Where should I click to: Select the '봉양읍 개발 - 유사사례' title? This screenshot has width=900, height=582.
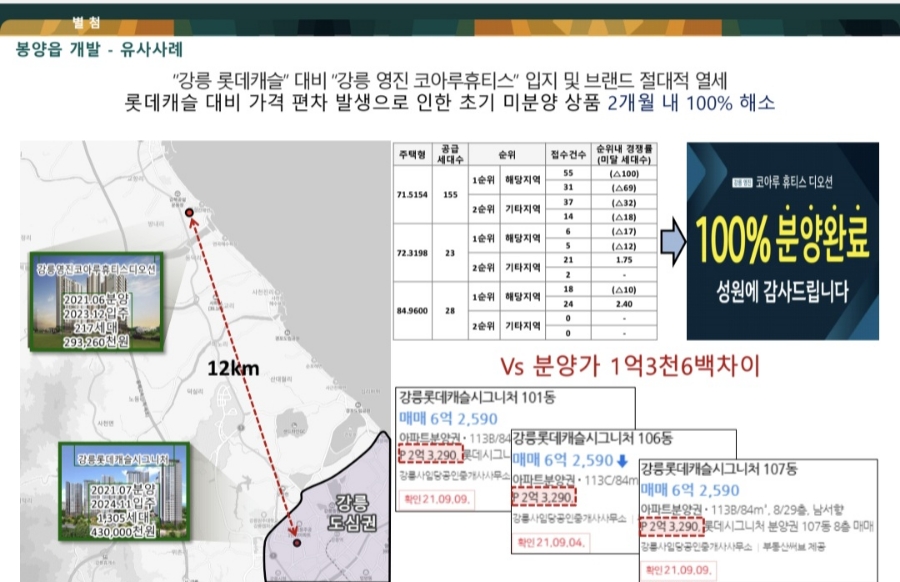coord(99,49)
